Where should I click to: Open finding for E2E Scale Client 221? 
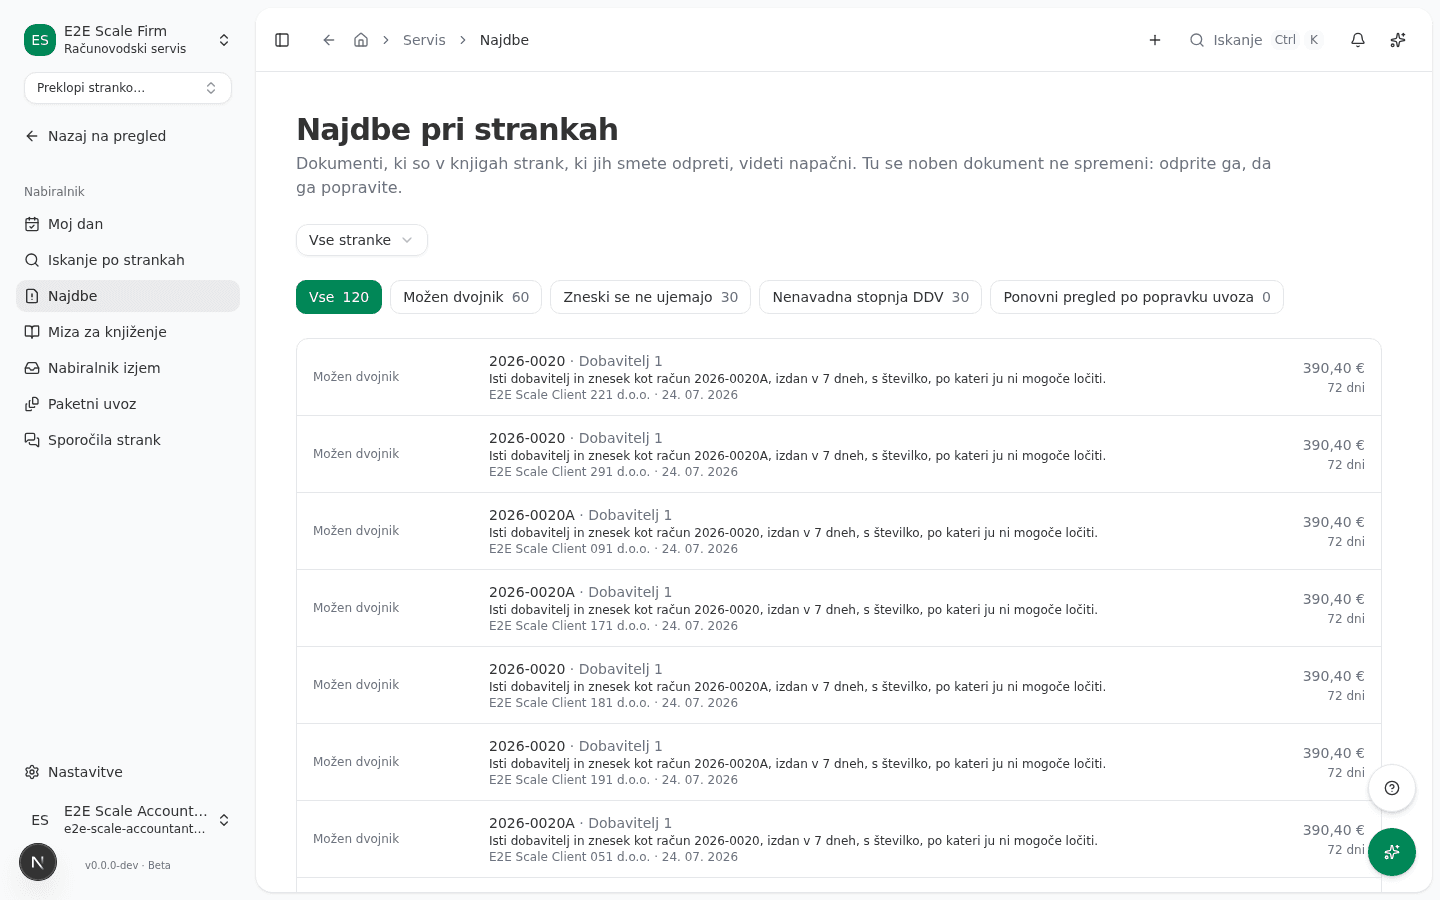coord(839,377)
